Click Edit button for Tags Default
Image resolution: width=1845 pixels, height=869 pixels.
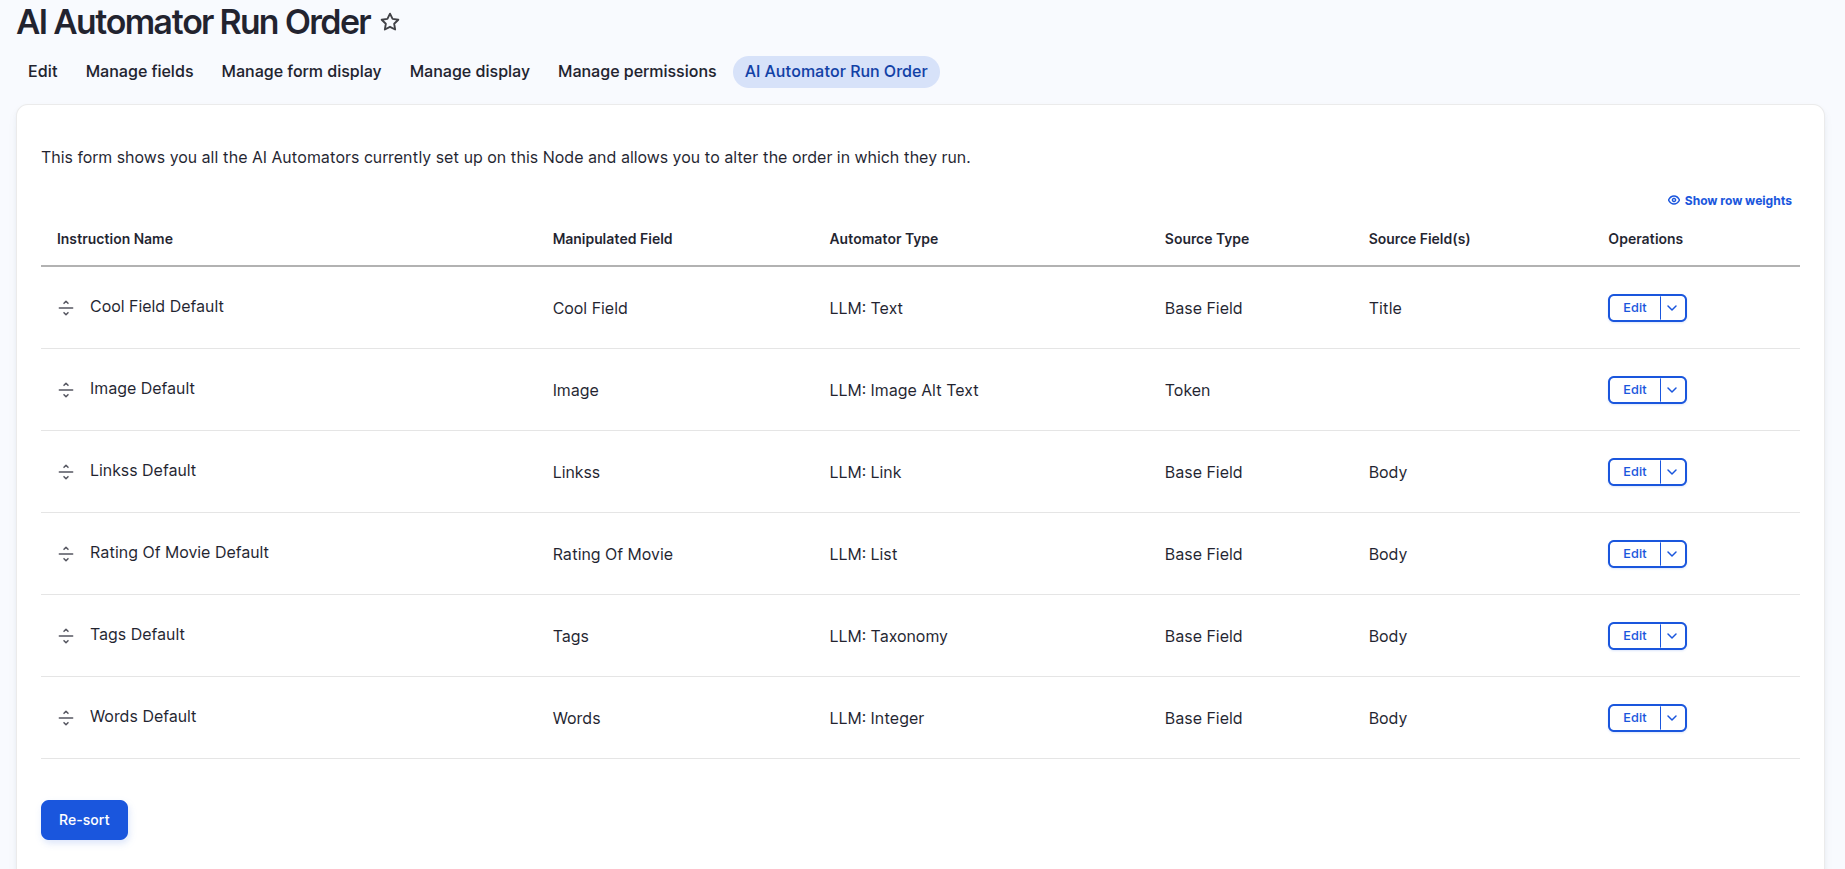click(x=1635, y=636)
